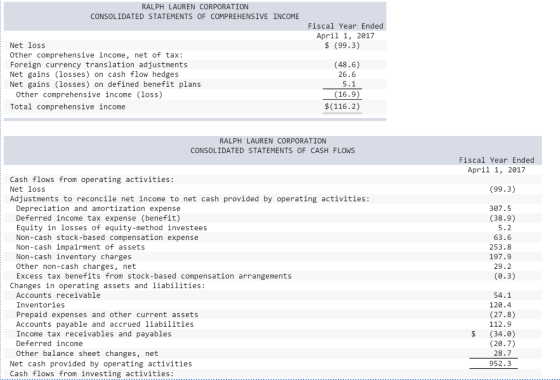The width and height of the screenshot is (560, 380).
Task: Click the 307.5 depreciation value
Action: pyautogui.click(x=500, y=209)
